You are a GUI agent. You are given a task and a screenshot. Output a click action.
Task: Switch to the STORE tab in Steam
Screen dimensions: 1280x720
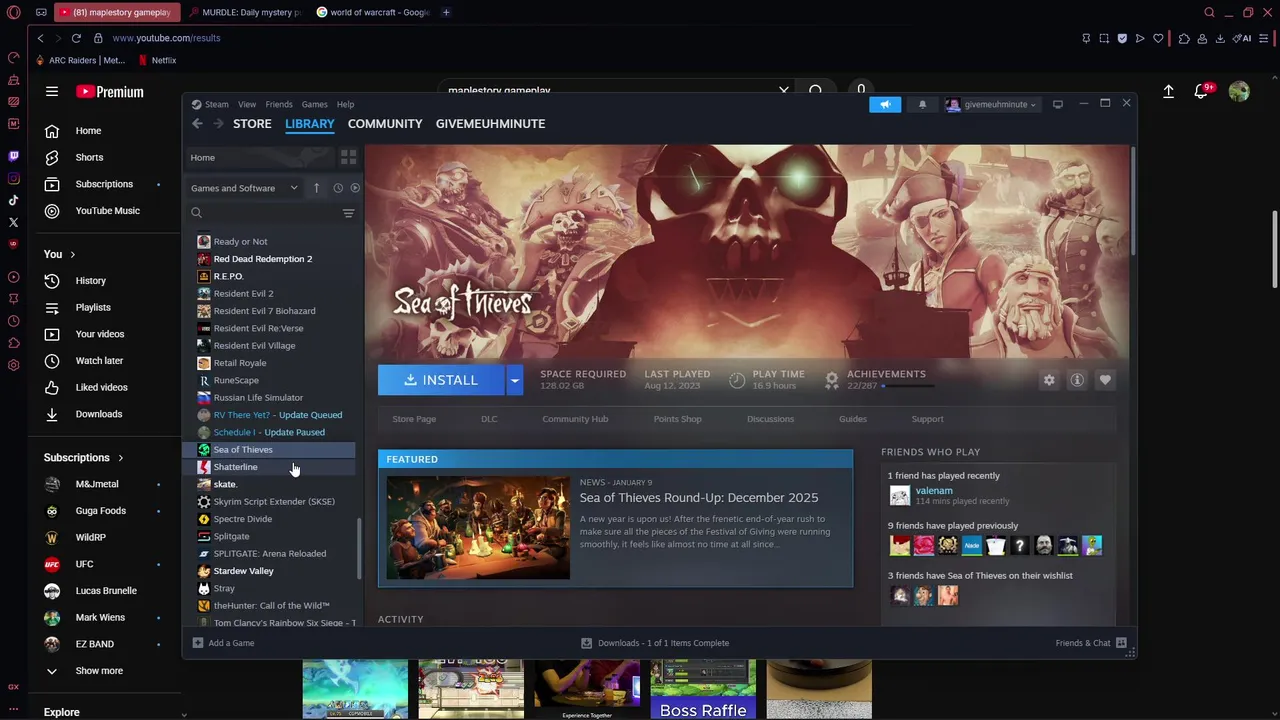tap(252, 124)
